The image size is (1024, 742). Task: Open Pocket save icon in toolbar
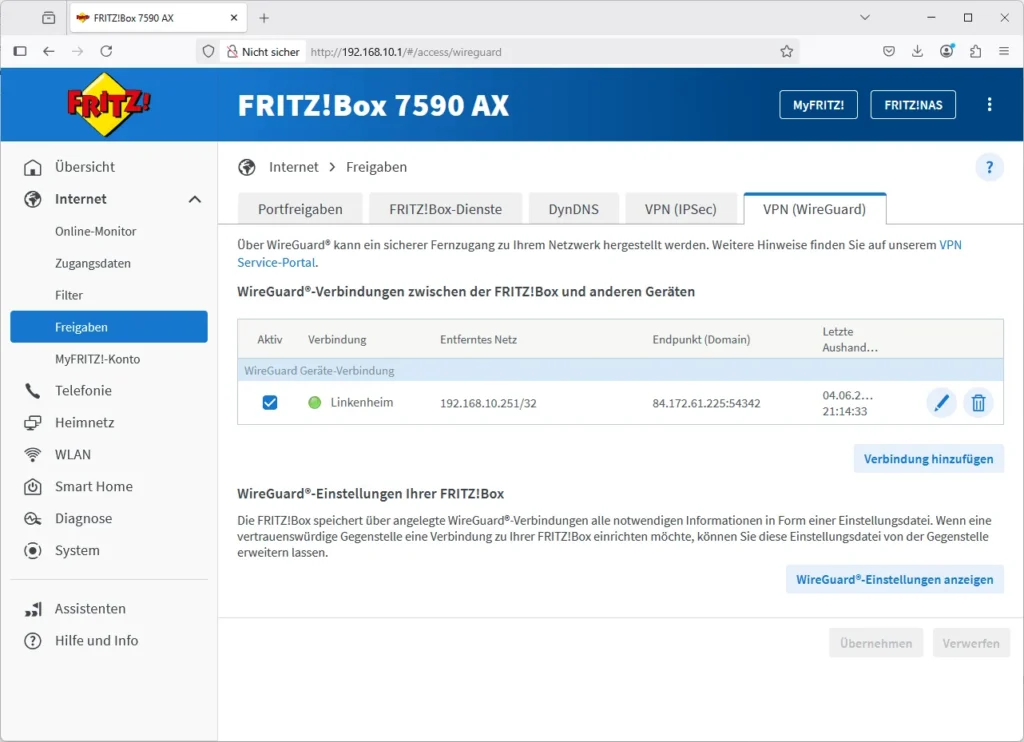(889, 51)
